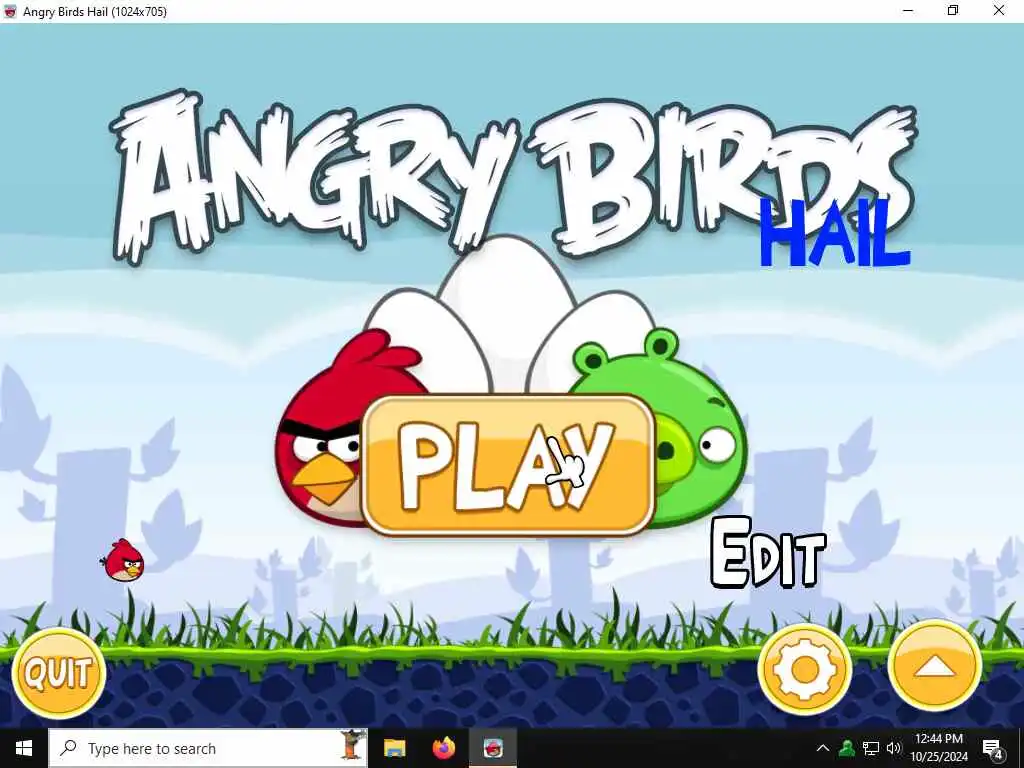Show hidden system tray icons
Image resolution: width=1024 pixels, height=768 pixels.
click(x=823, y=748)
